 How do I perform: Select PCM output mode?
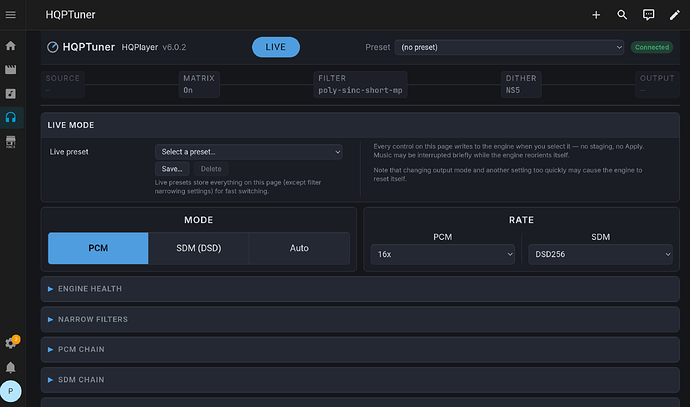pyautogui.click(x=98, y=248)
